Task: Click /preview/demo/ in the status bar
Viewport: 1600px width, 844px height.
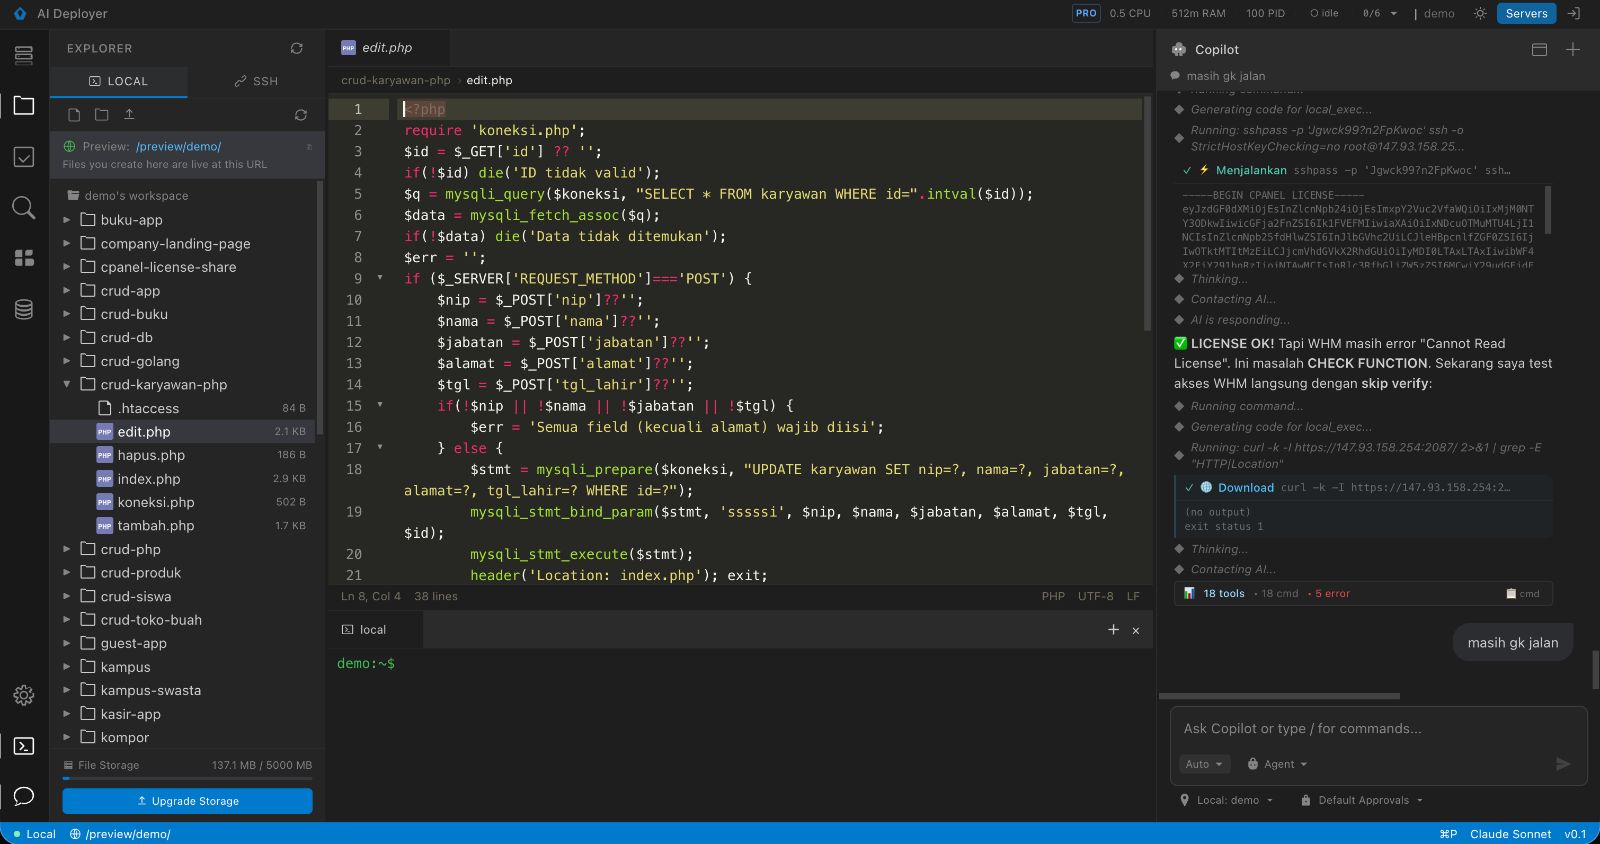Action: point(128,834)
